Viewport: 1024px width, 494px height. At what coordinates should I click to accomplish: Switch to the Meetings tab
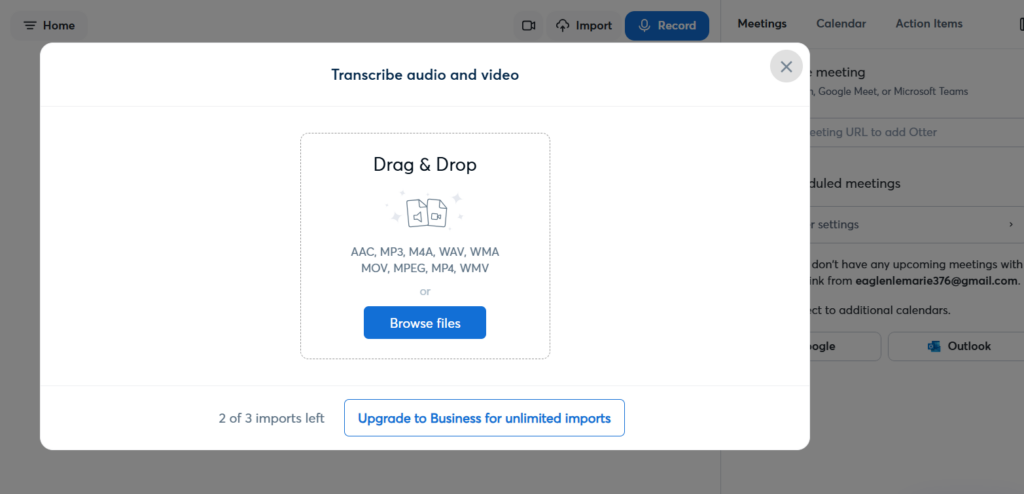tap(761, 24)
